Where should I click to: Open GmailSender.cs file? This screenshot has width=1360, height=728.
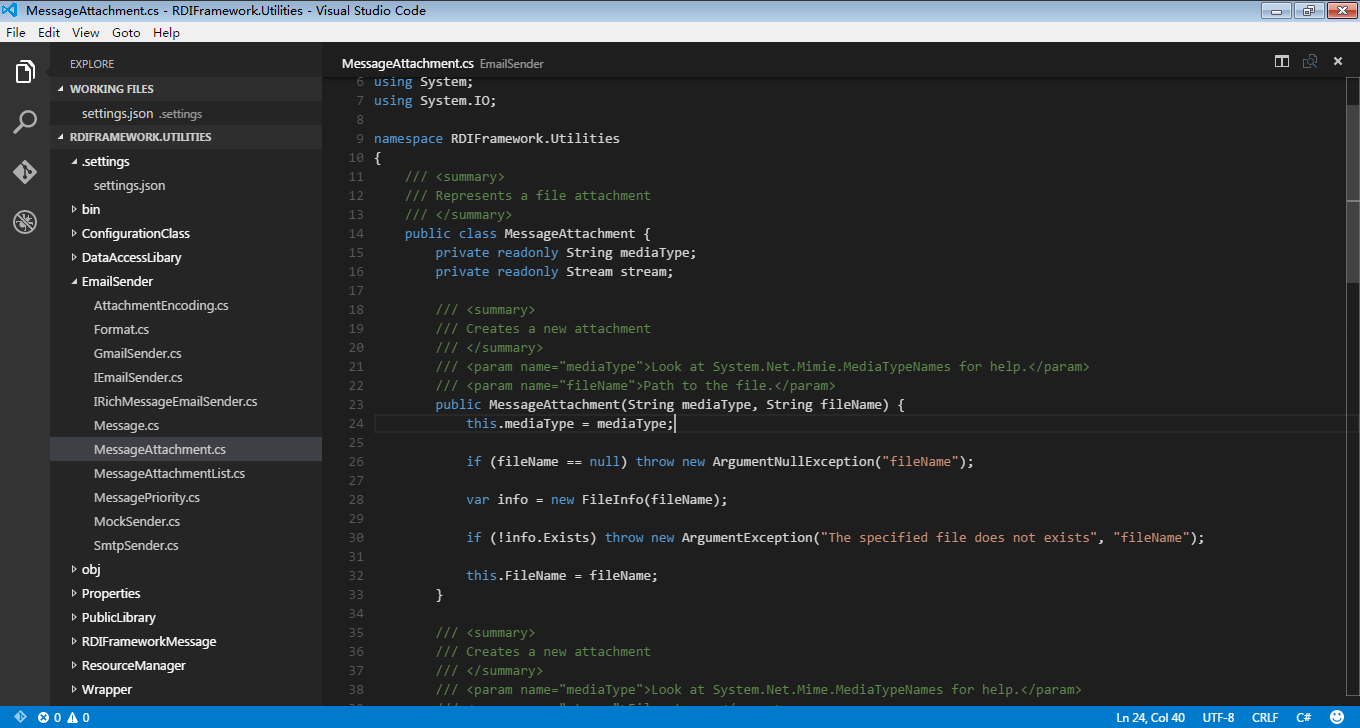186,353
